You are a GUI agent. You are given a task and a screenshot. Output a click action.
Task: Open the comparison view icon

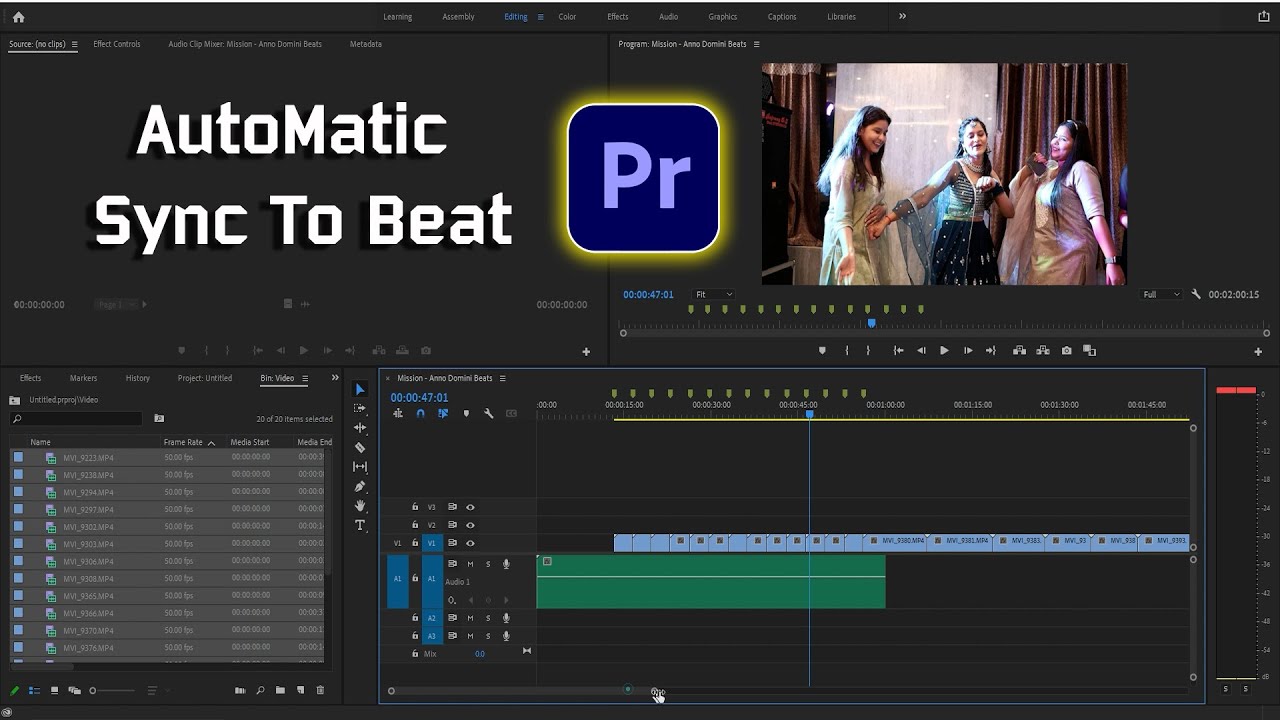1090,351
